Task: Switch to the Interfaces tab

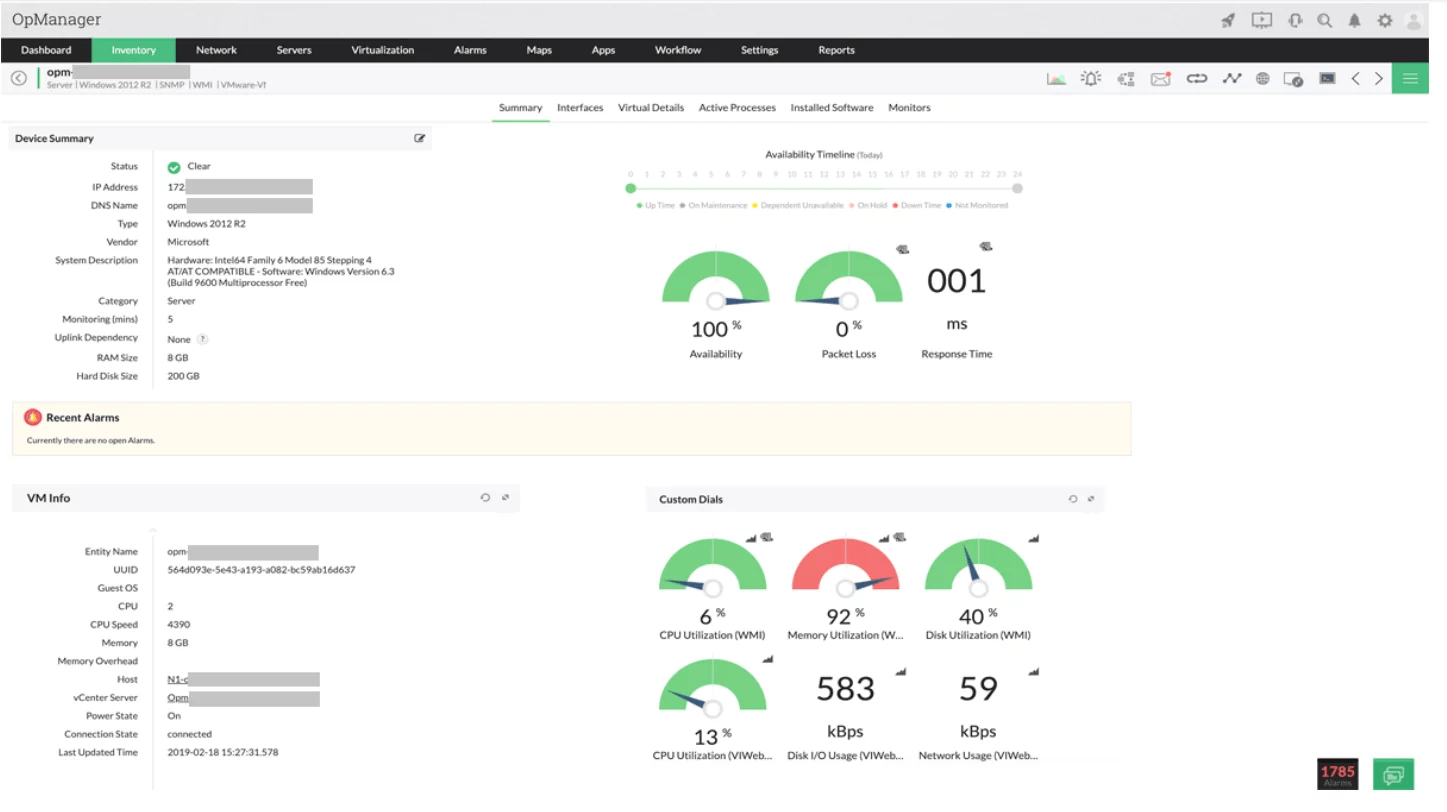Action: 580,108
